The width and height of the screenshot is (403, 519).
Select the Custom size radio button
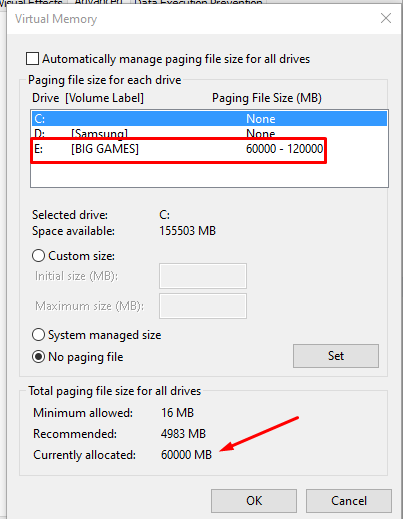38,256
